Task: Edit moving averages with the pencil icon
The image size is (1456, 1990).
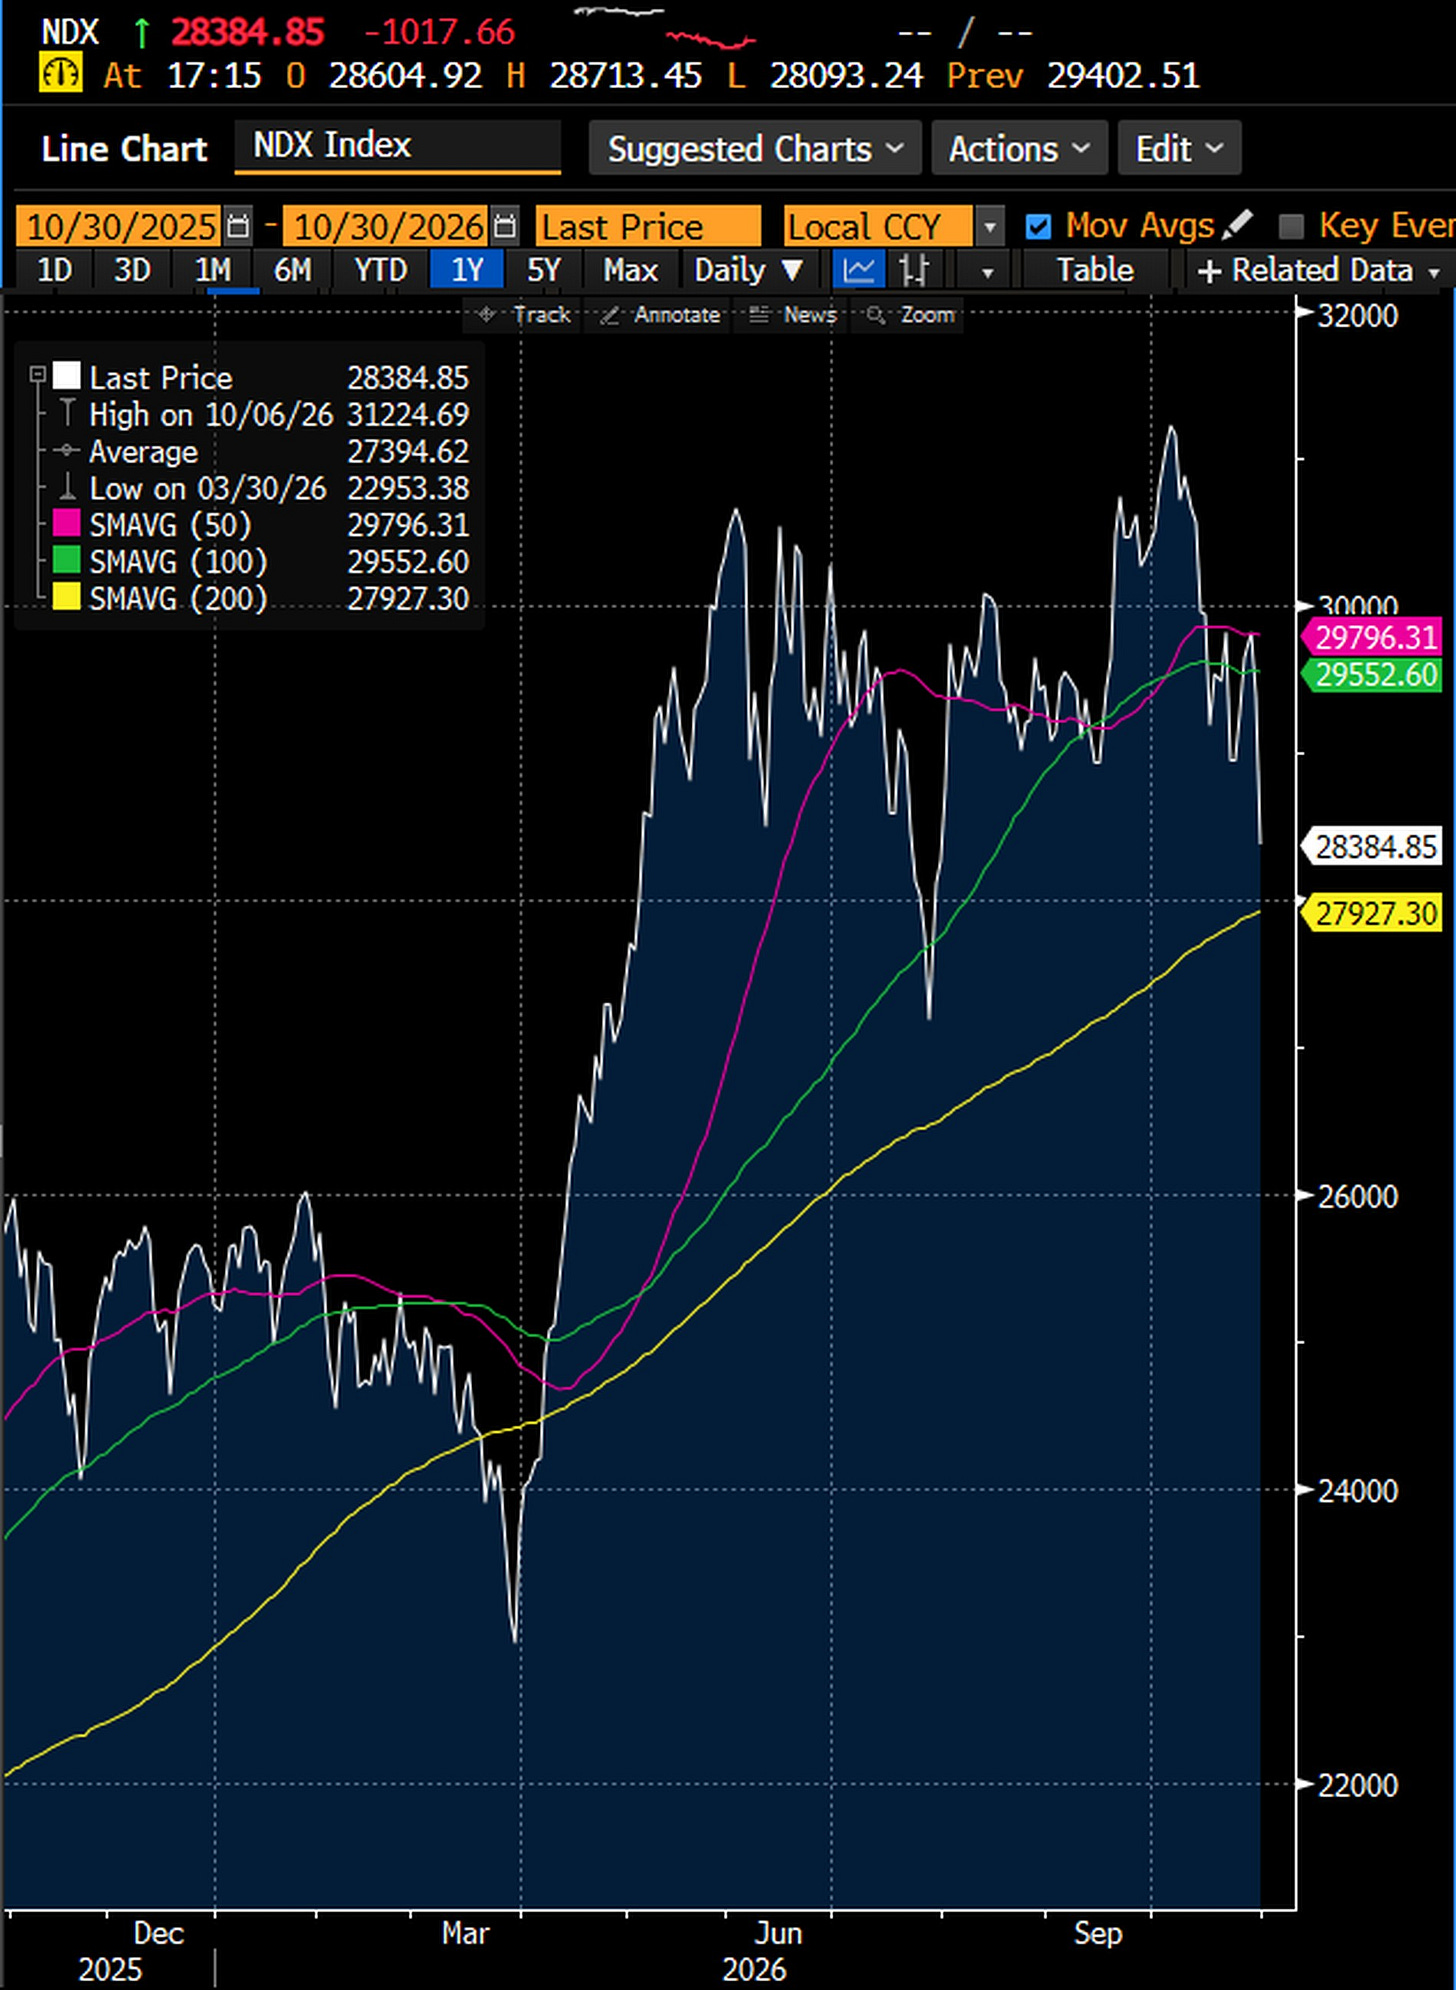Action: pos(1237,225)
